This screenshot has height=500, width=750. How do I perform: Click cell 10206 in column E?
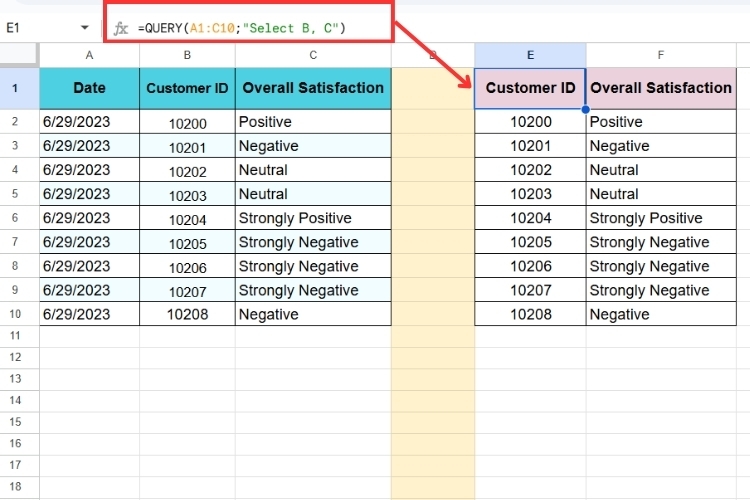tap(530, 266)
